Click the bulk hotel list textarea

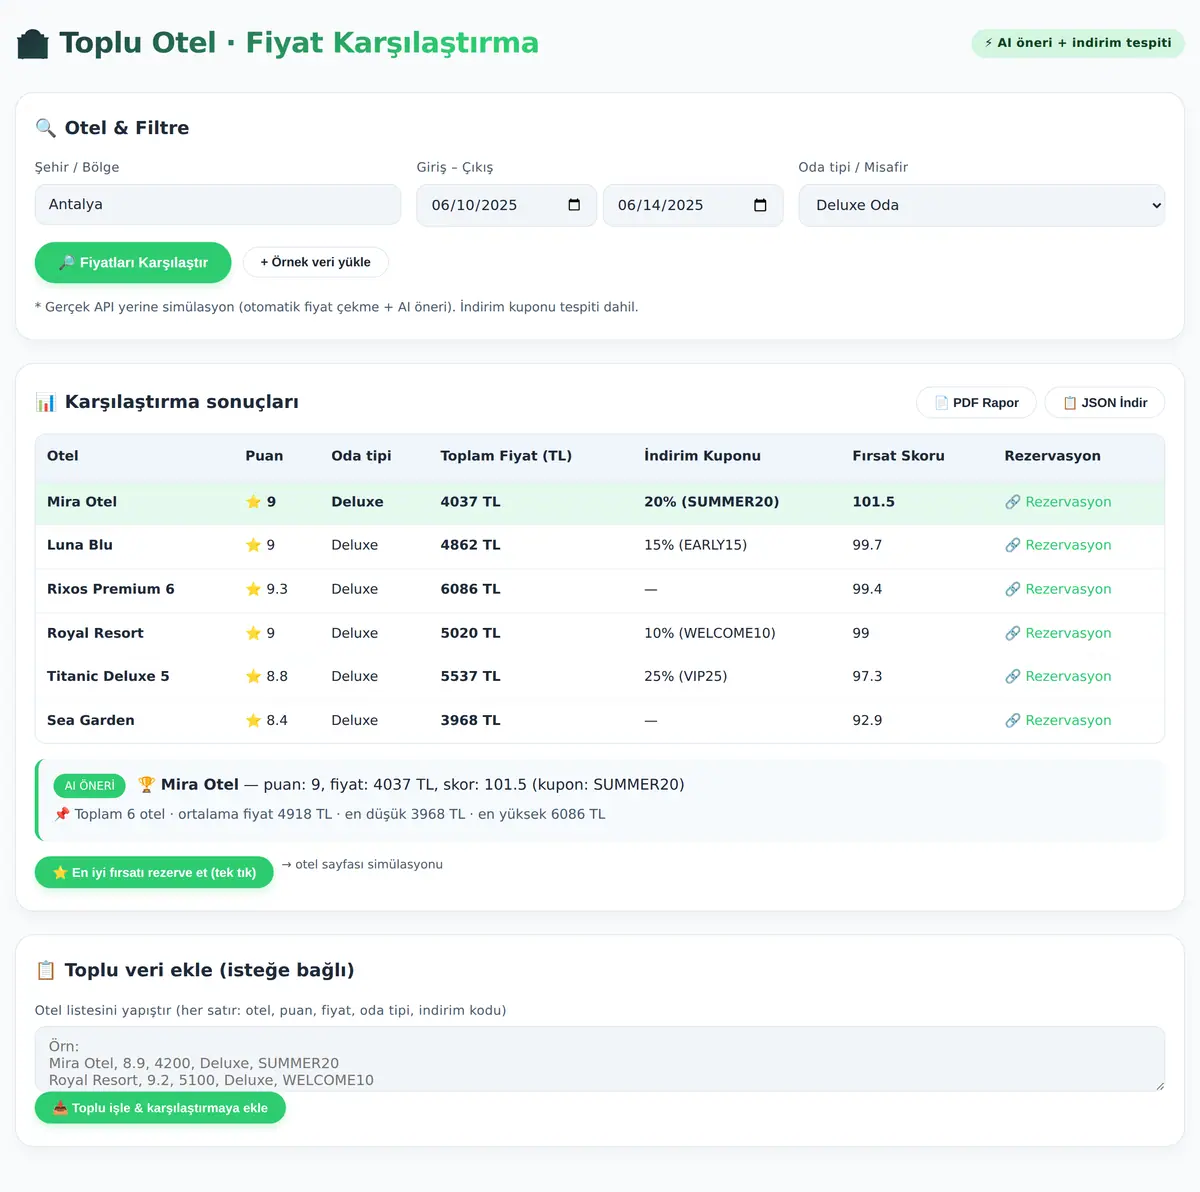pyautogui.click(x=600, y=1059)
